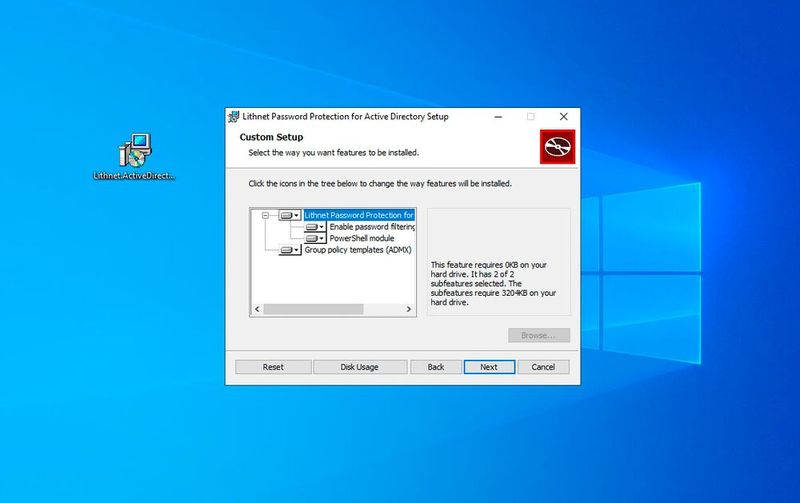The image size is (800, 503).
Task: Click the red disc logo in the header
Action: (x=557, y=147)
